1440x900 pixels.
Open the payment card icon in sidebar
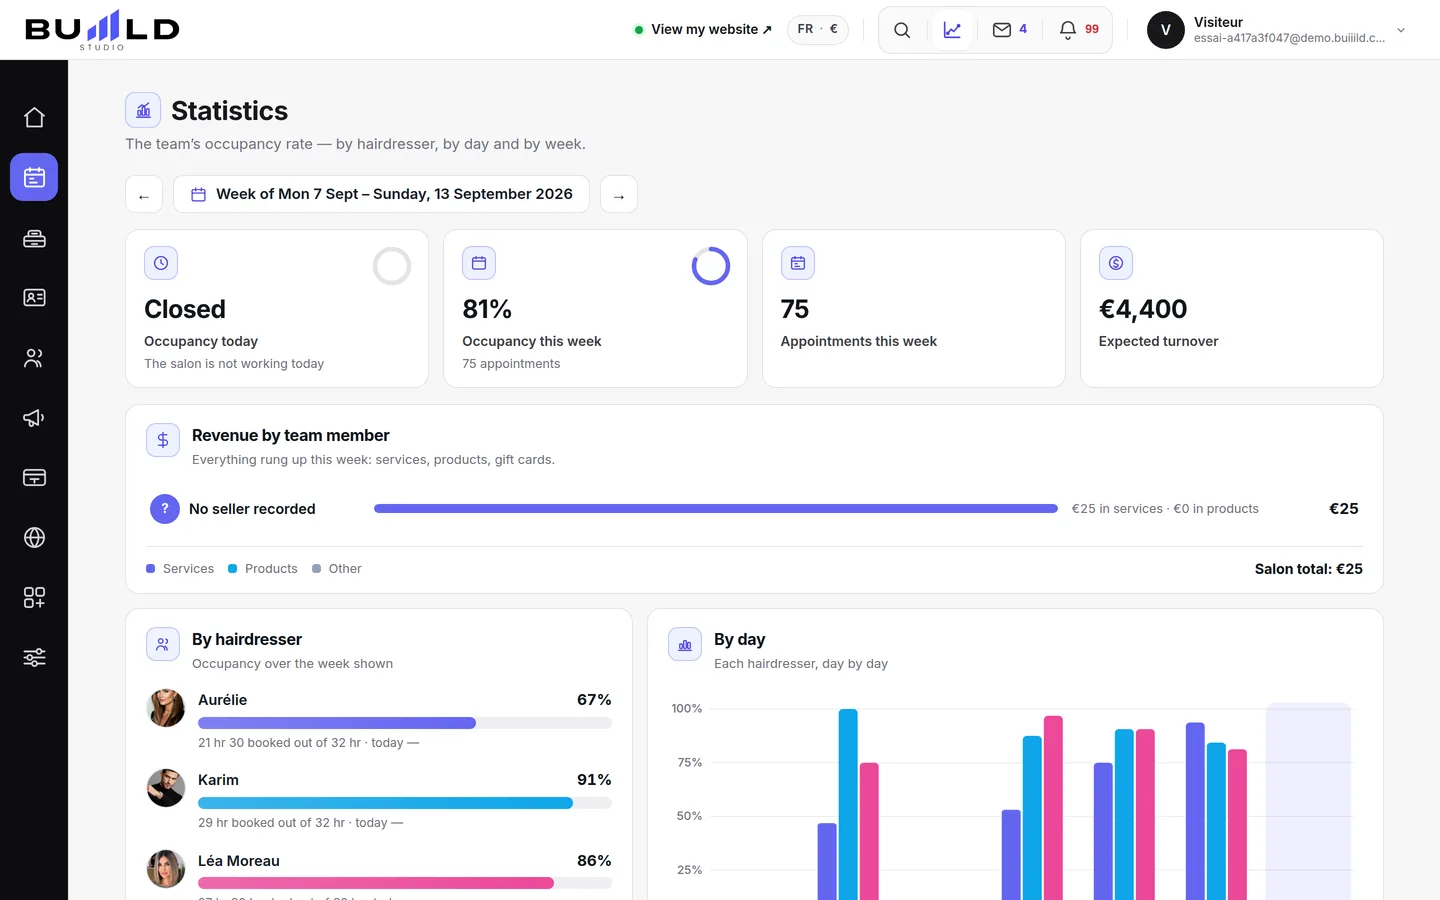point(34,478)
